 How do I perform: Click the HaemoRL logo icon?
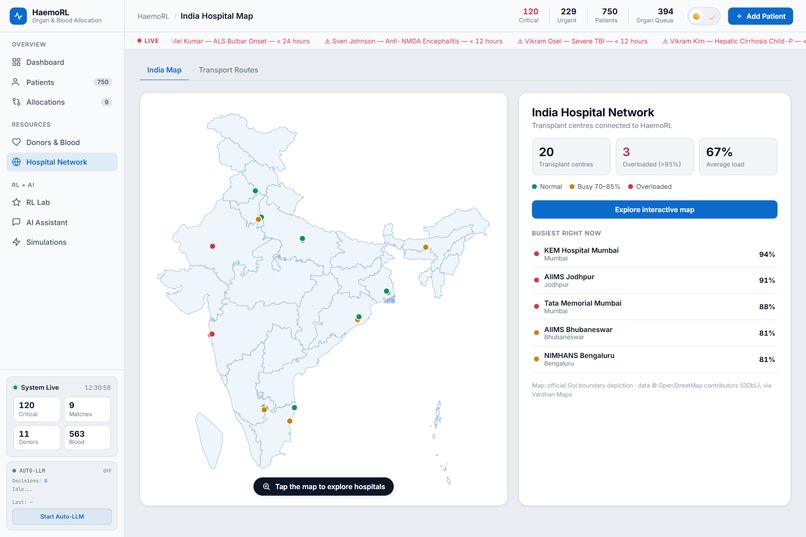(19, 16)
